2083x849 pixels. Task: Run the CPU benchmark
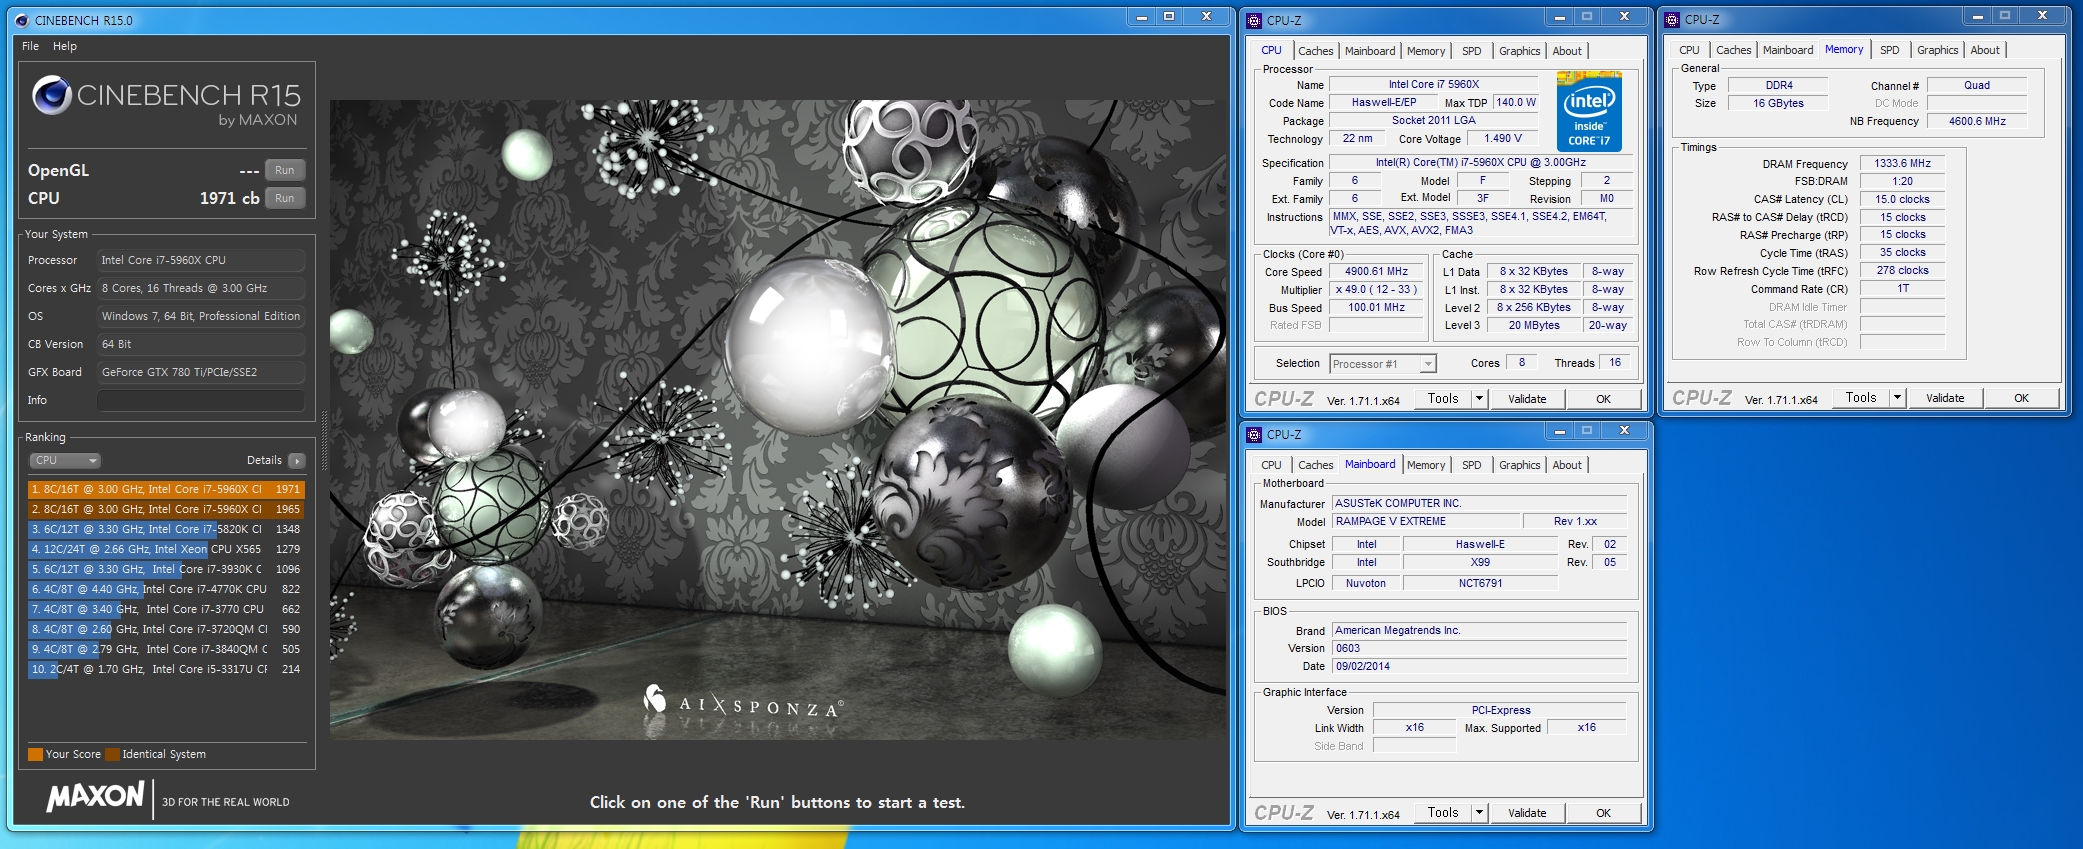pyautogui.click(x=285, y=198)
